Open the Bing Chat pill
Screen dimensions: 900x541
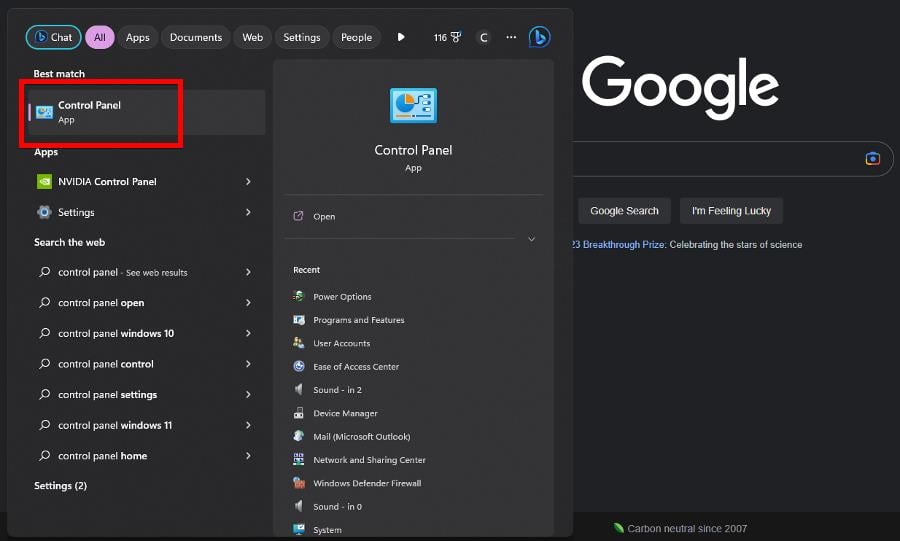click(x=53, y=37)
